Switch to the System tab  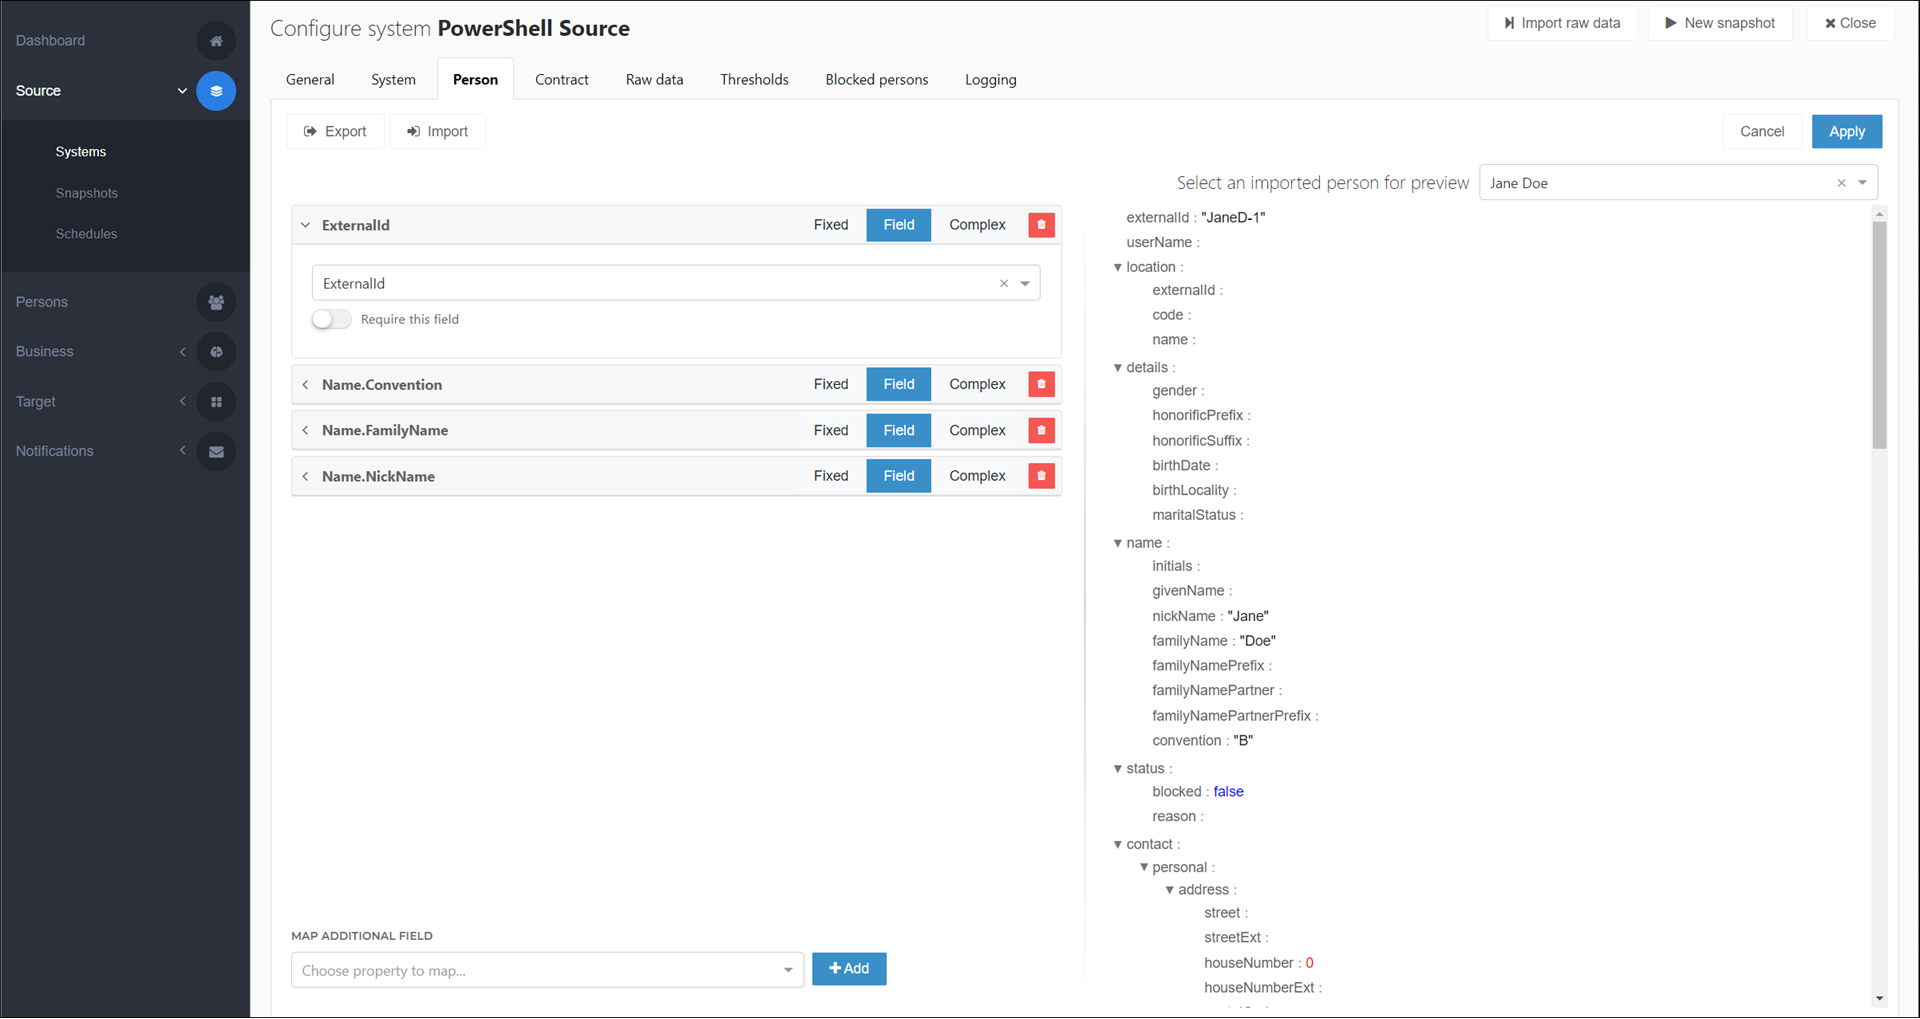point(393,80)
